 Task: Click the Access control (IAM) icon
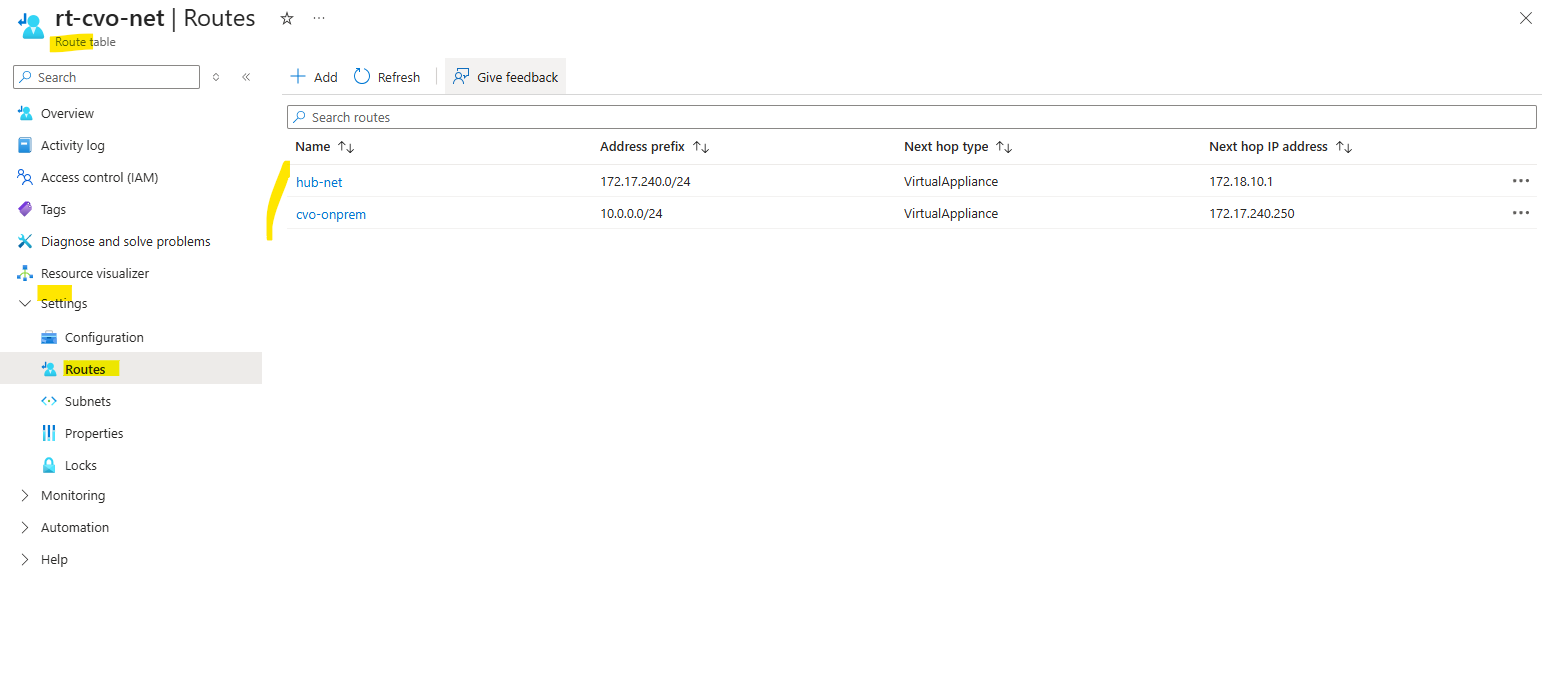tap(25, 177)
